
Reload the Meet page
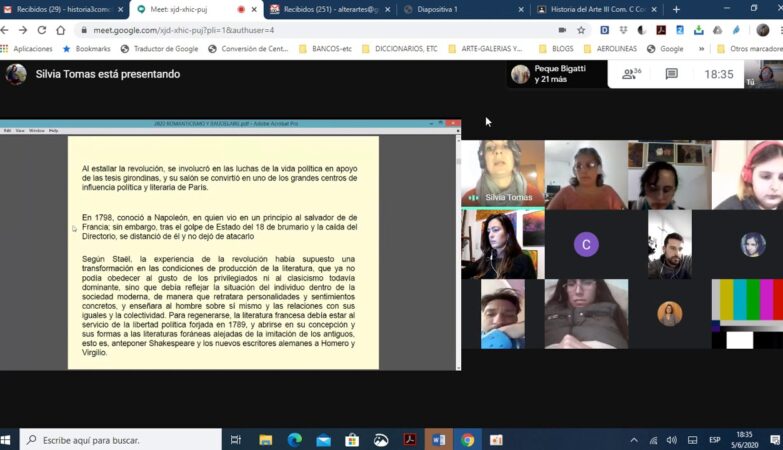42,30
